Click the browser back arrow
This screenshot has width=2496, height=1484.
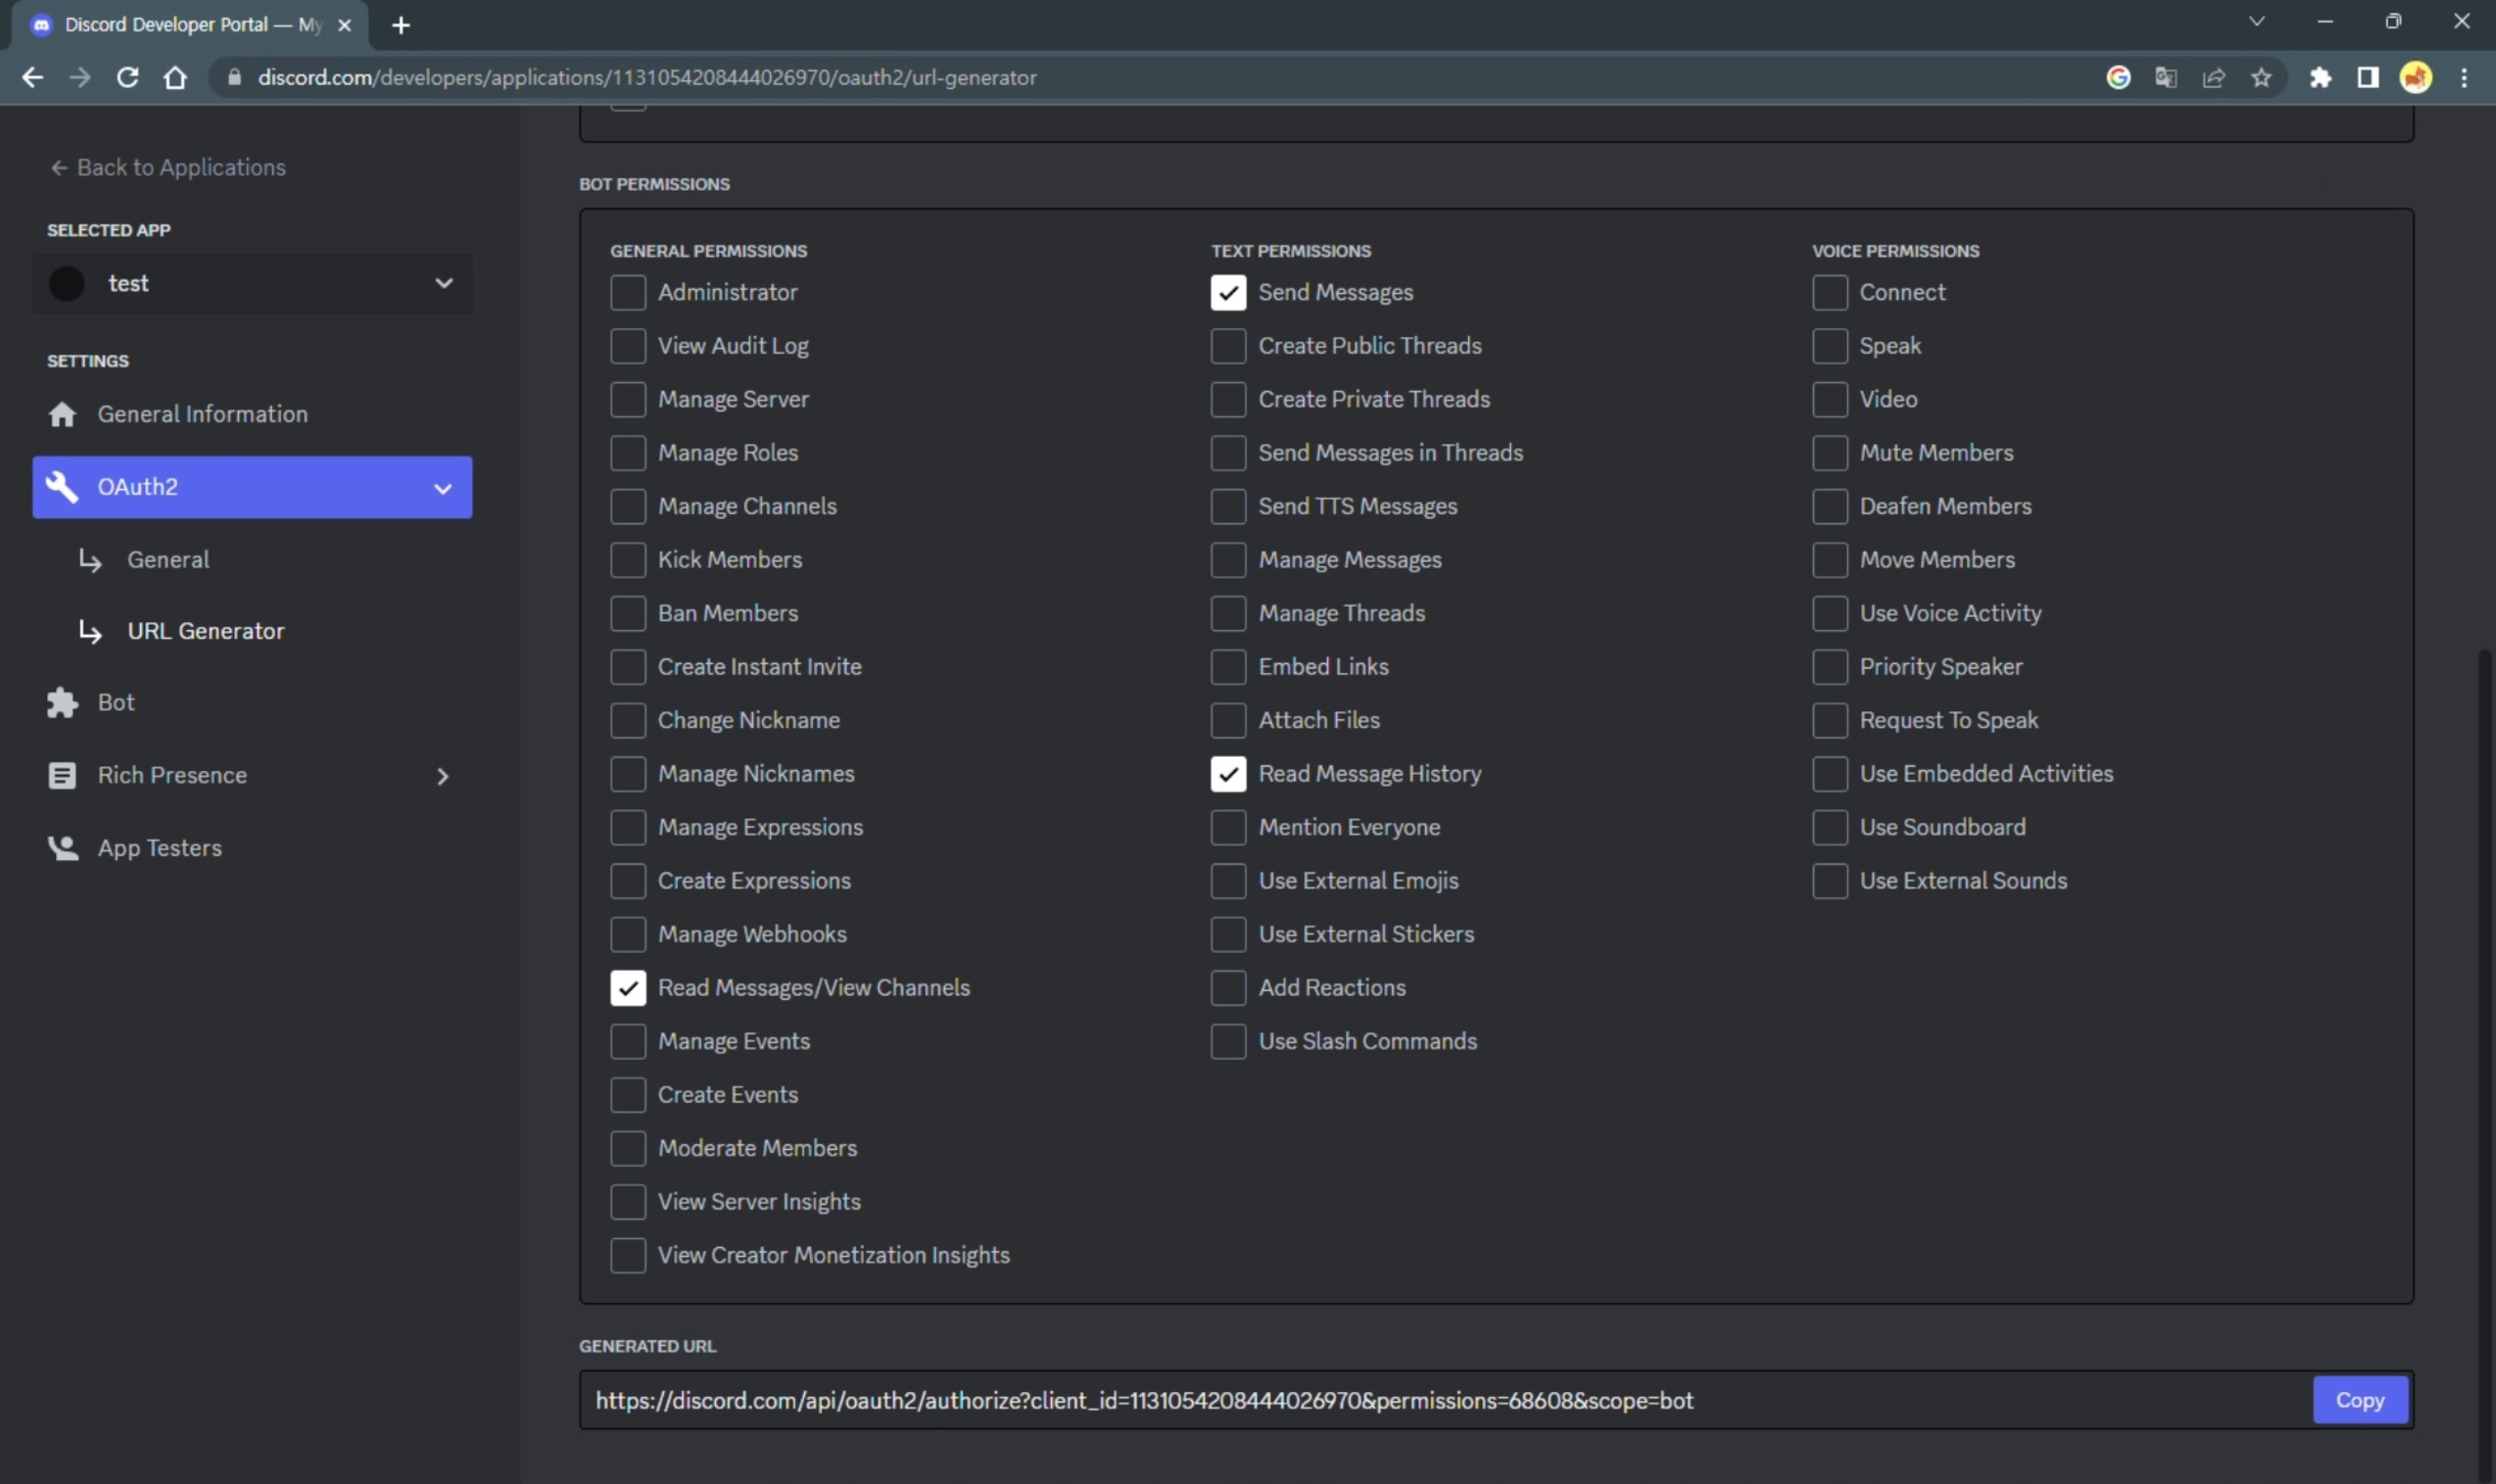click(x=32, y=77)
